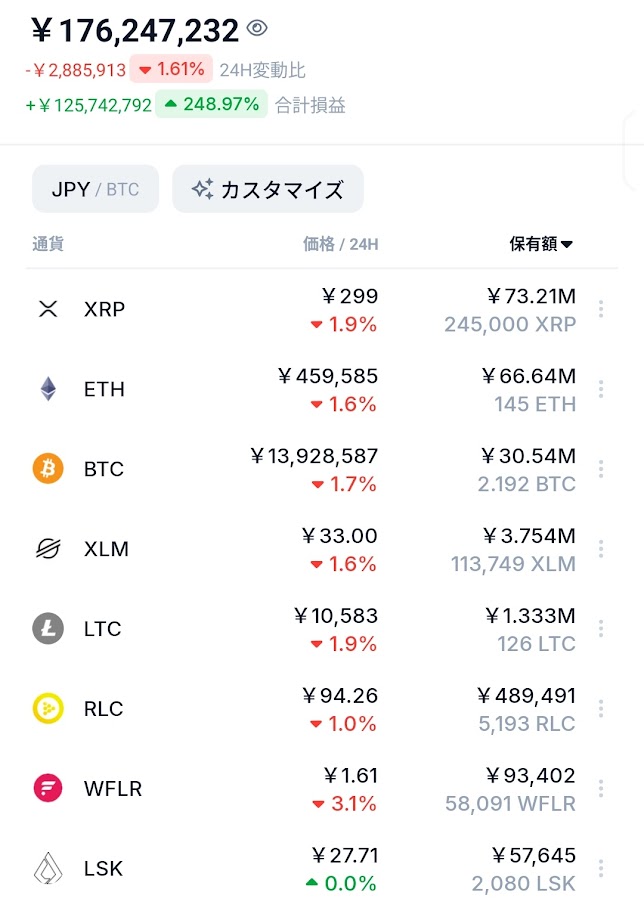The image size is (644, 911).
Task: Tap the カスタマイズ button
Action: (x=268, y=189)
